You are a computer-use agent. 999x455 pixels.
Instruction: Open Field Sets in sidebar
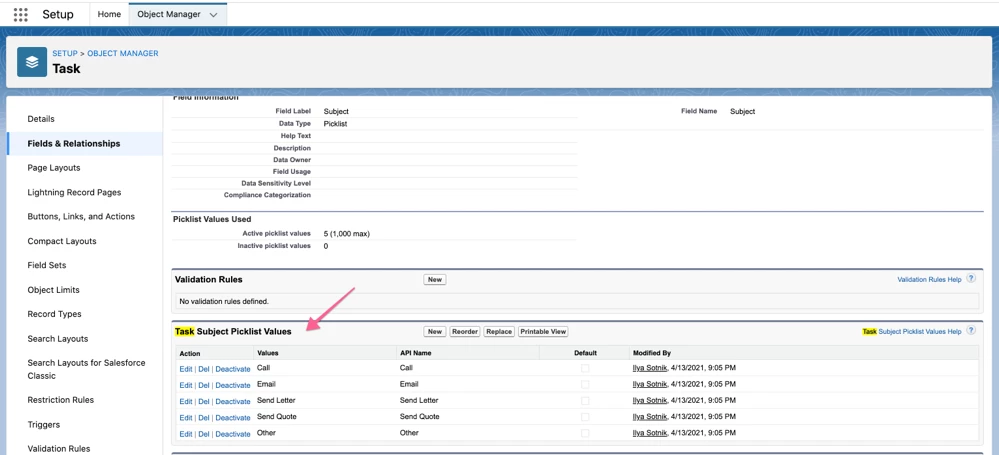tap(47, 265)
